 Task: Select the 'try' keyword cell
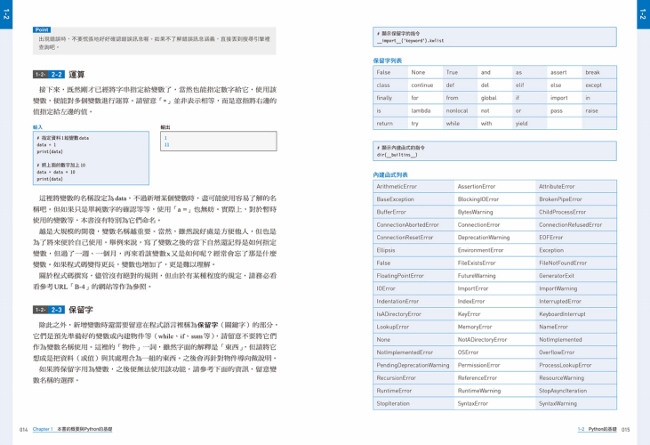[425, 124]
